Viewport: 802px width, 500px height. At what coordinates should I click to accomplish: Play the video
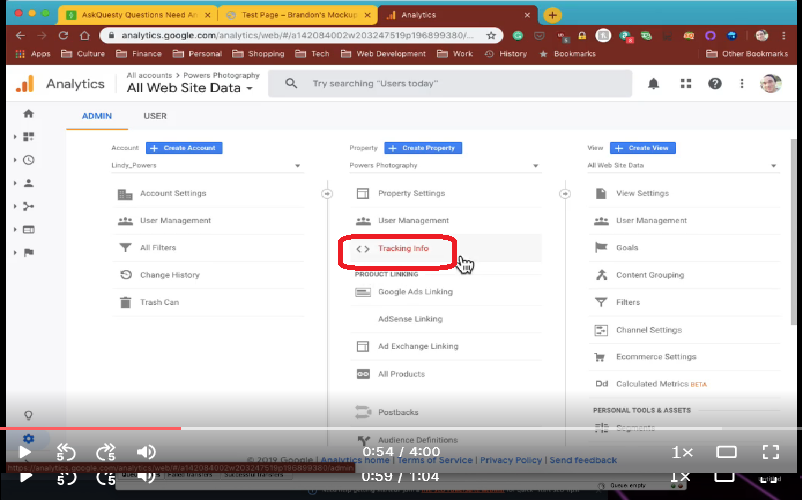25,452
